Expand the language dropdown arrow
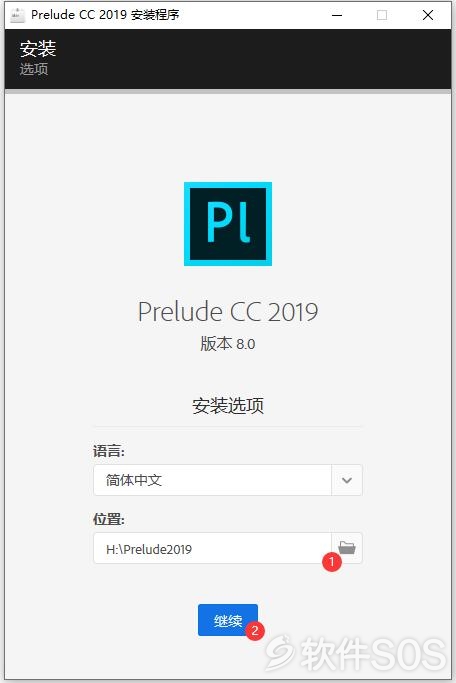The image size is (456, 683). pyautogui.click(x=347, y=480)
